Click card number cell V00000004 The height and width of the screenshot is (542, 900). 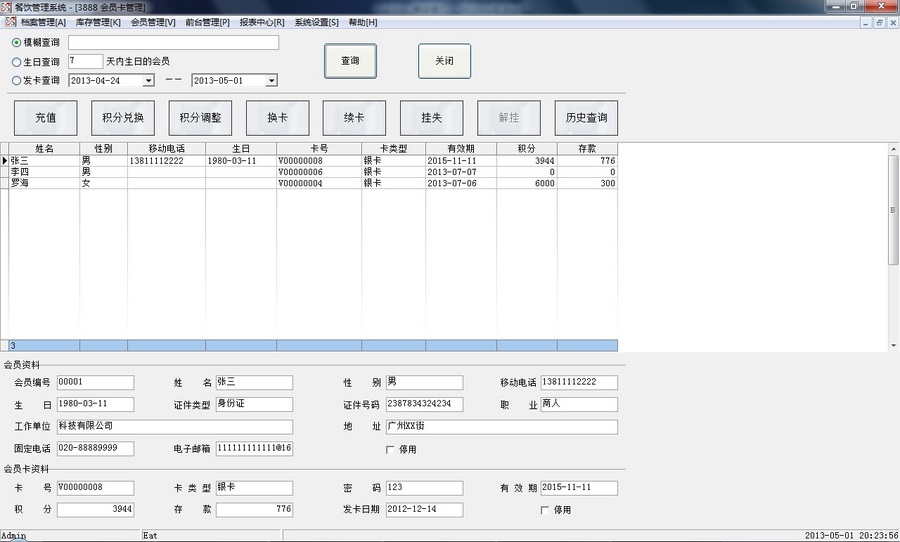click(x=319, y=183)
